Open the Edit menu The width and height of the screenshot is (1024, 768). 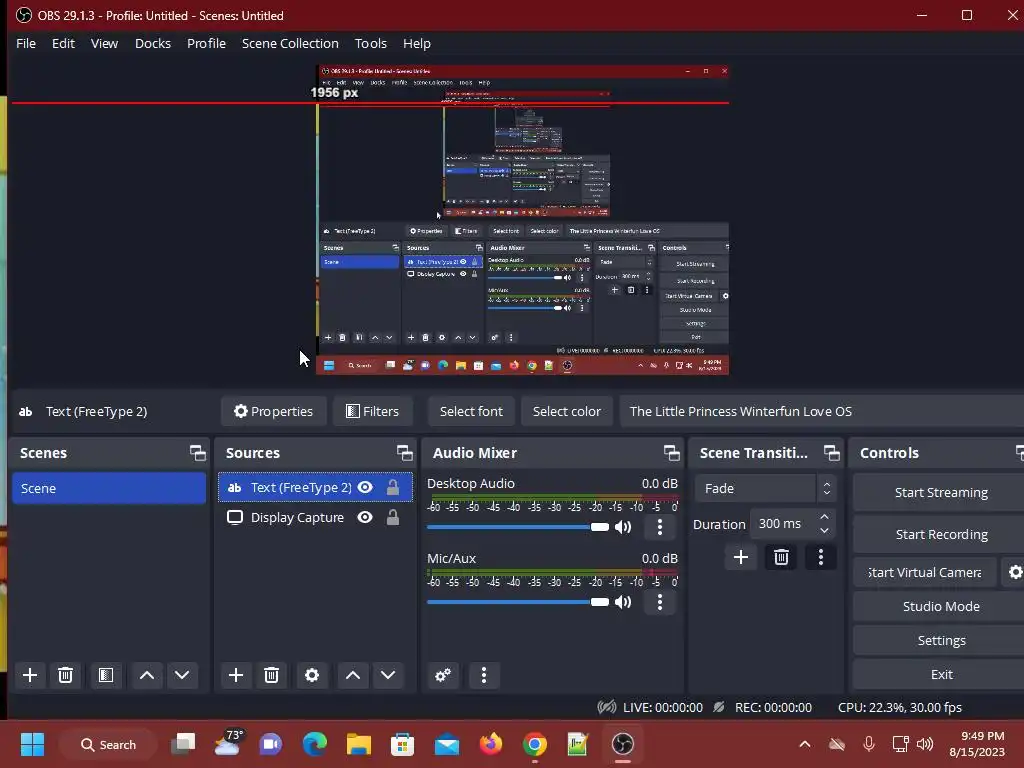point(63,43)
